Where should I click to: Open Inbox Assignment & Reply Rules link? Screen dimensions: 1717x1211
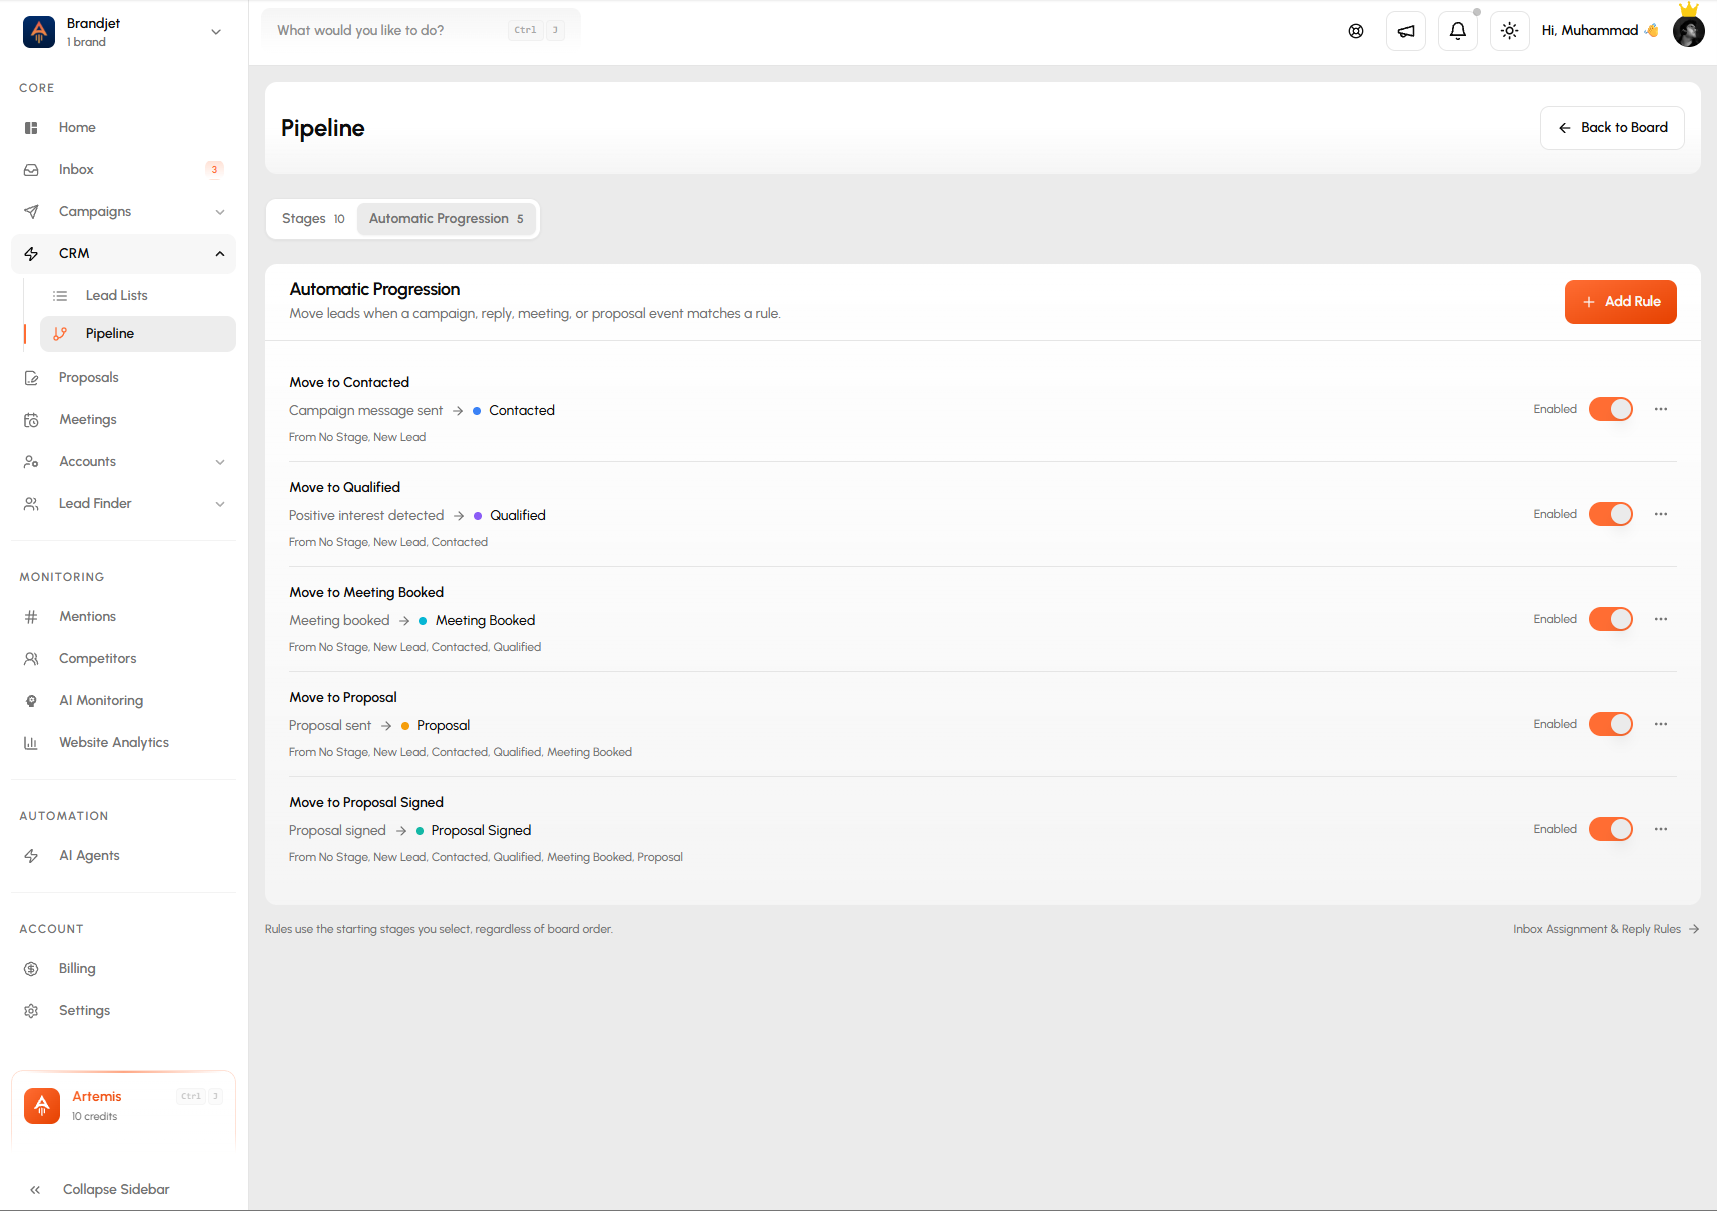click(1606, 930)
